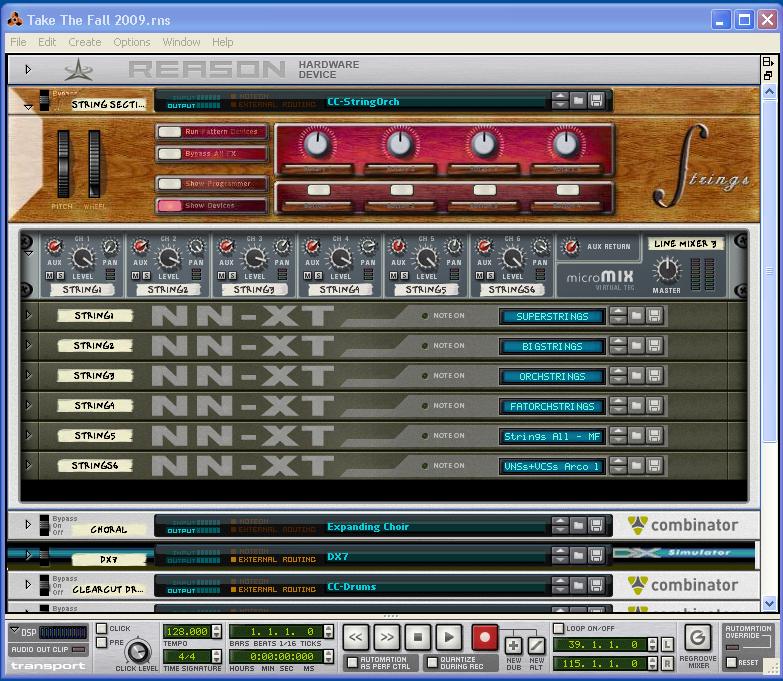Adjust Click Level knob
This screenshot has height=681, width=783.
pos(138,652)
